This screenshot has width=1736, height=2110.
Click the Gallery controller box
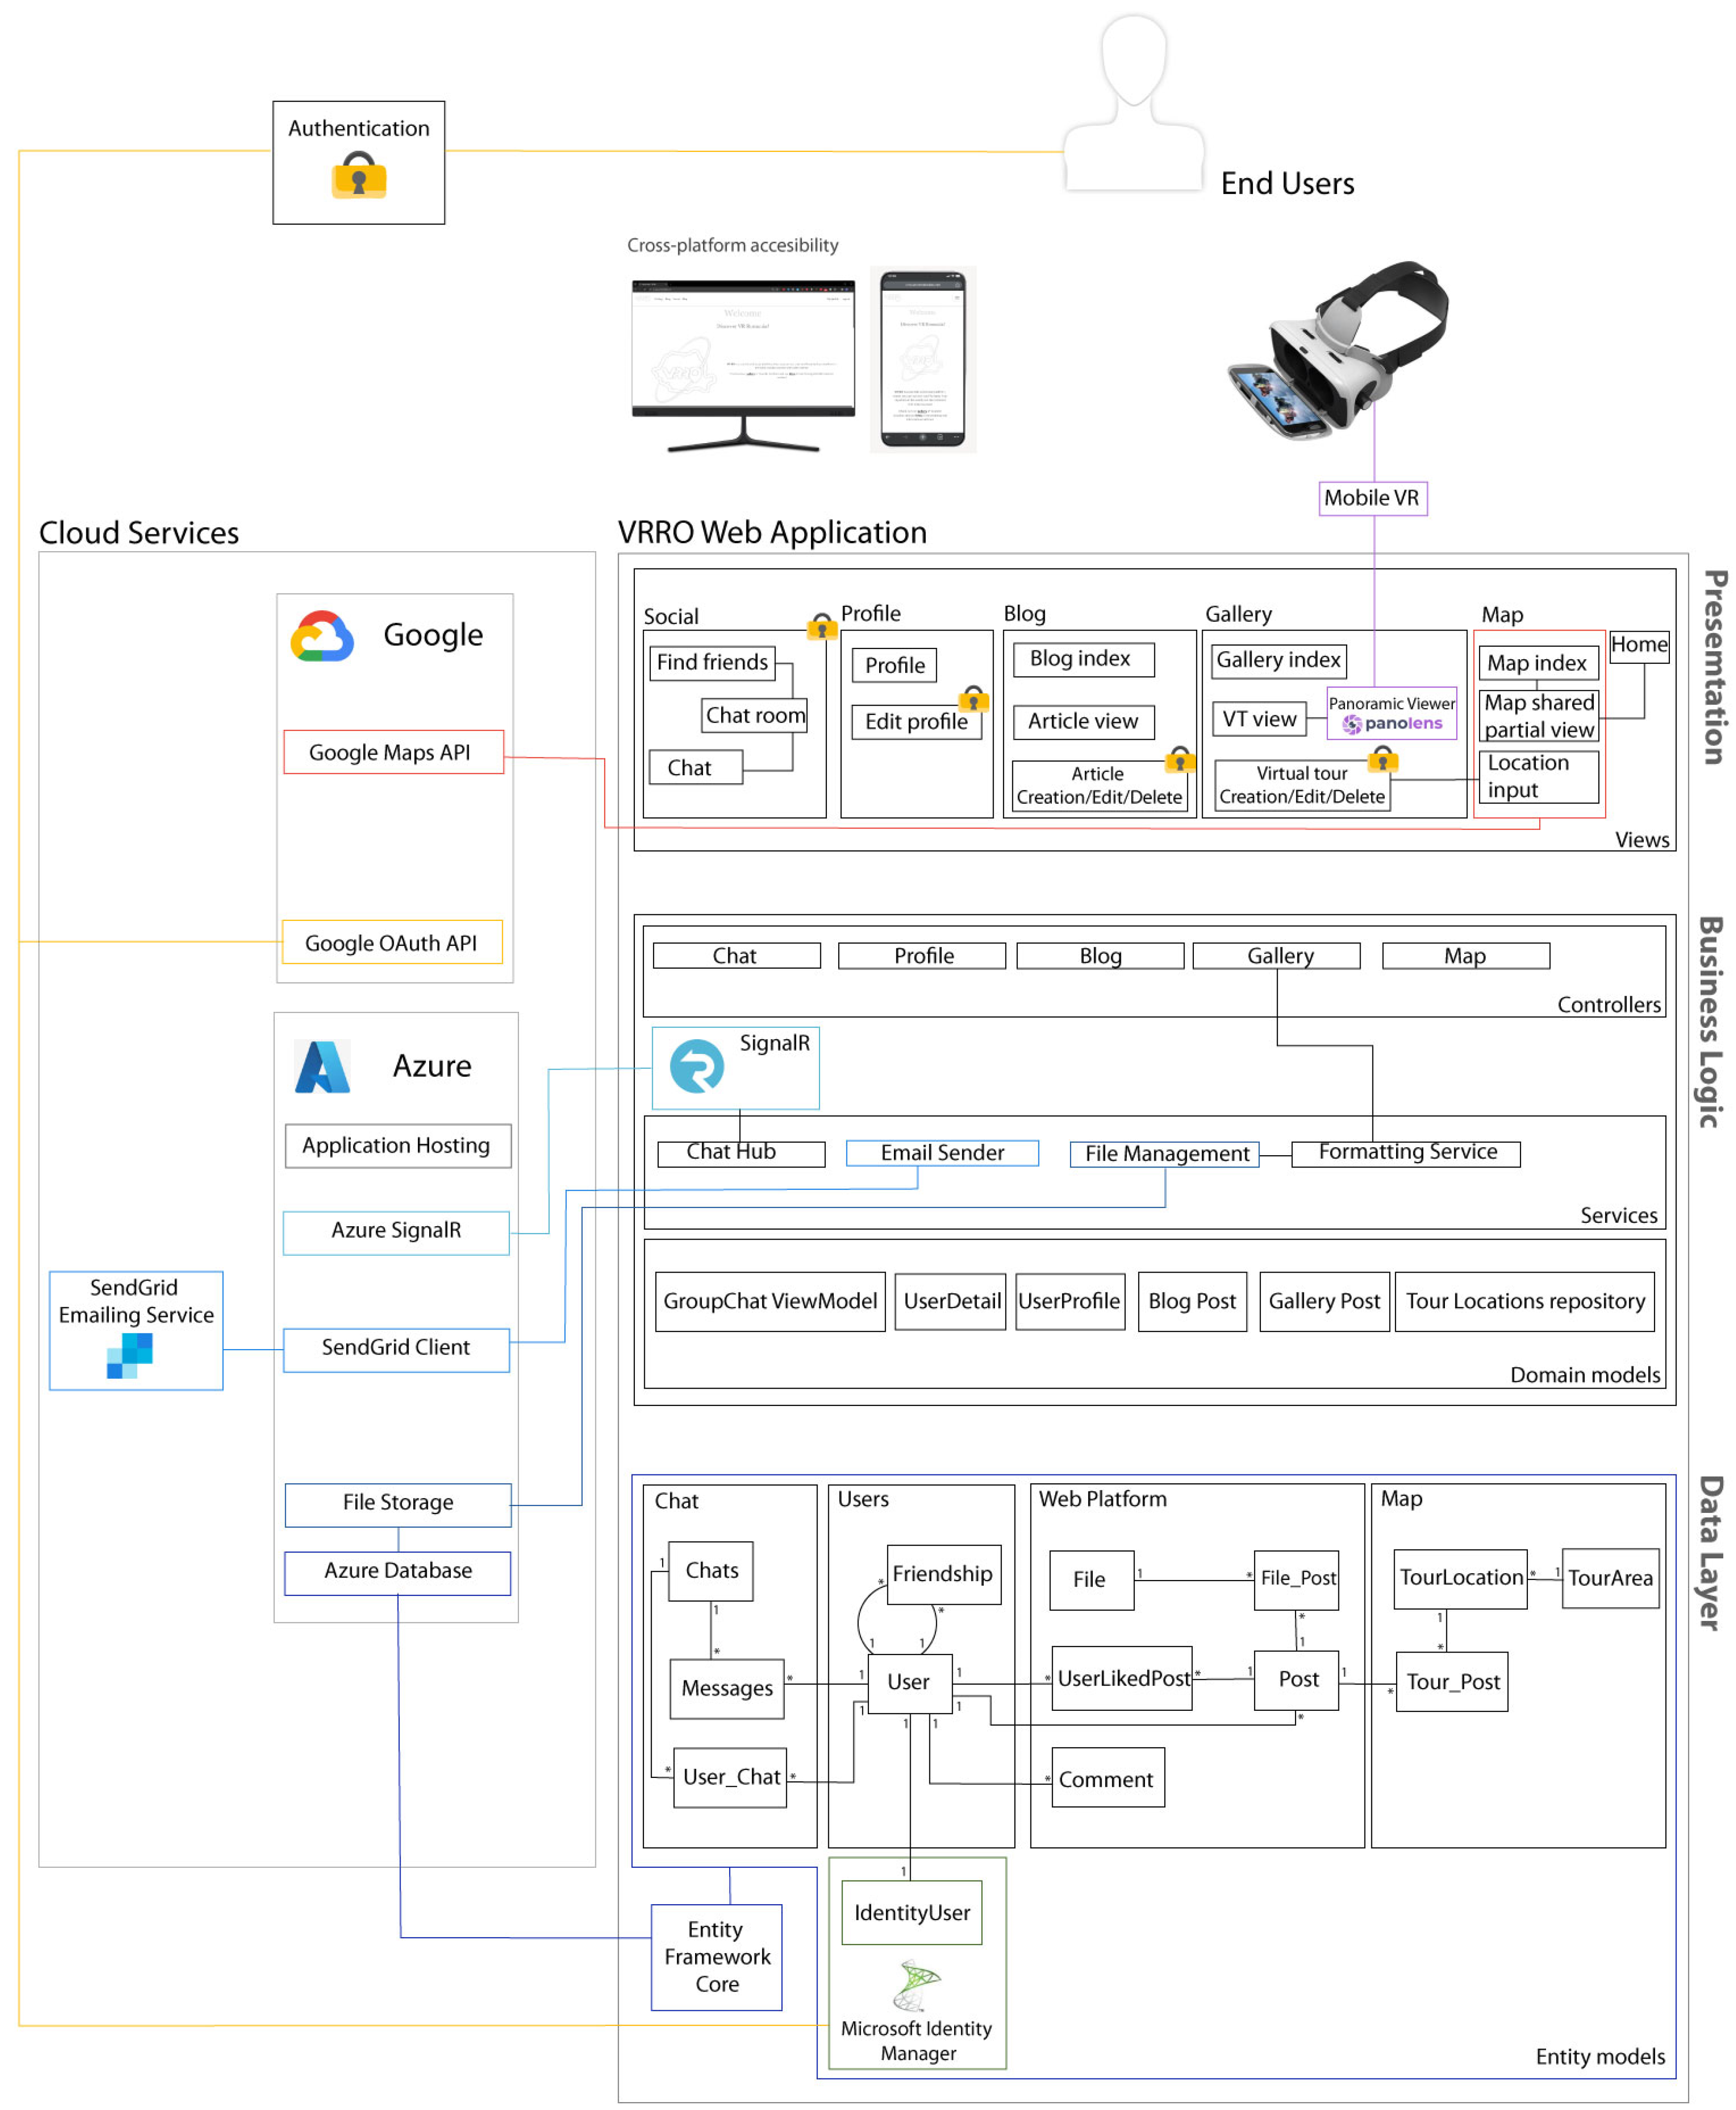tap(1276, 956)
